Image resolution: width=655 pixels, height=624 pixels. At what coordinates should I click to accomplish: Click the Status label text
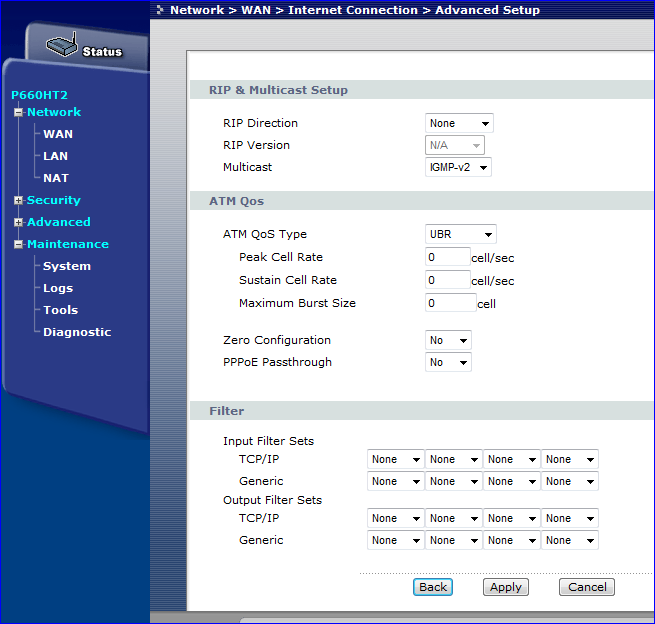(x=102, y=52)
